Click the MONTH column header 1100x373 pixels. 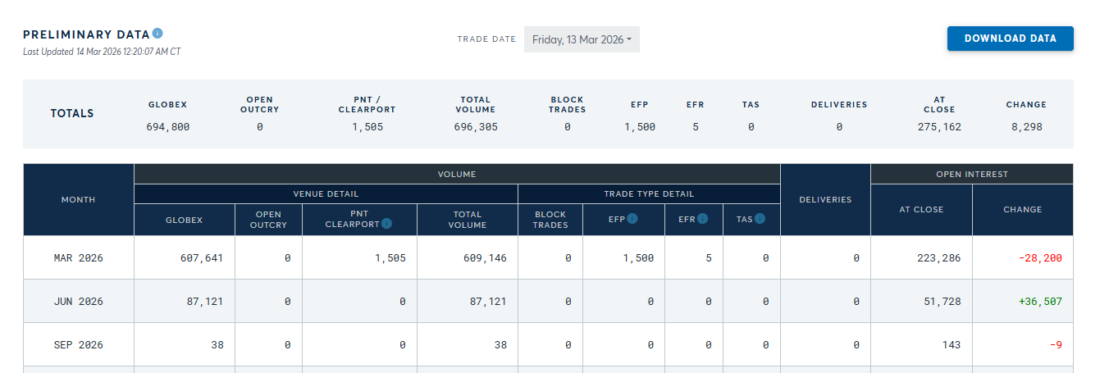tap(79, 200)
